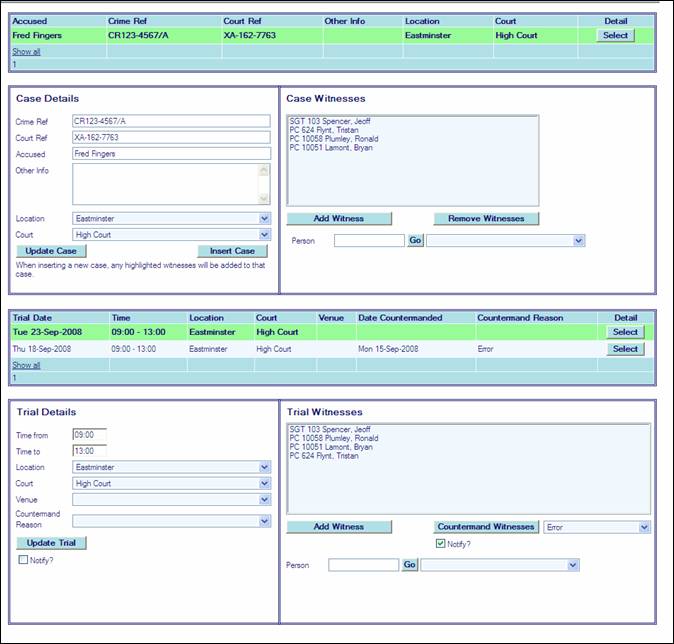Click Show all link in cases table
Screen dimensions: 674x644
coord(26,51)
